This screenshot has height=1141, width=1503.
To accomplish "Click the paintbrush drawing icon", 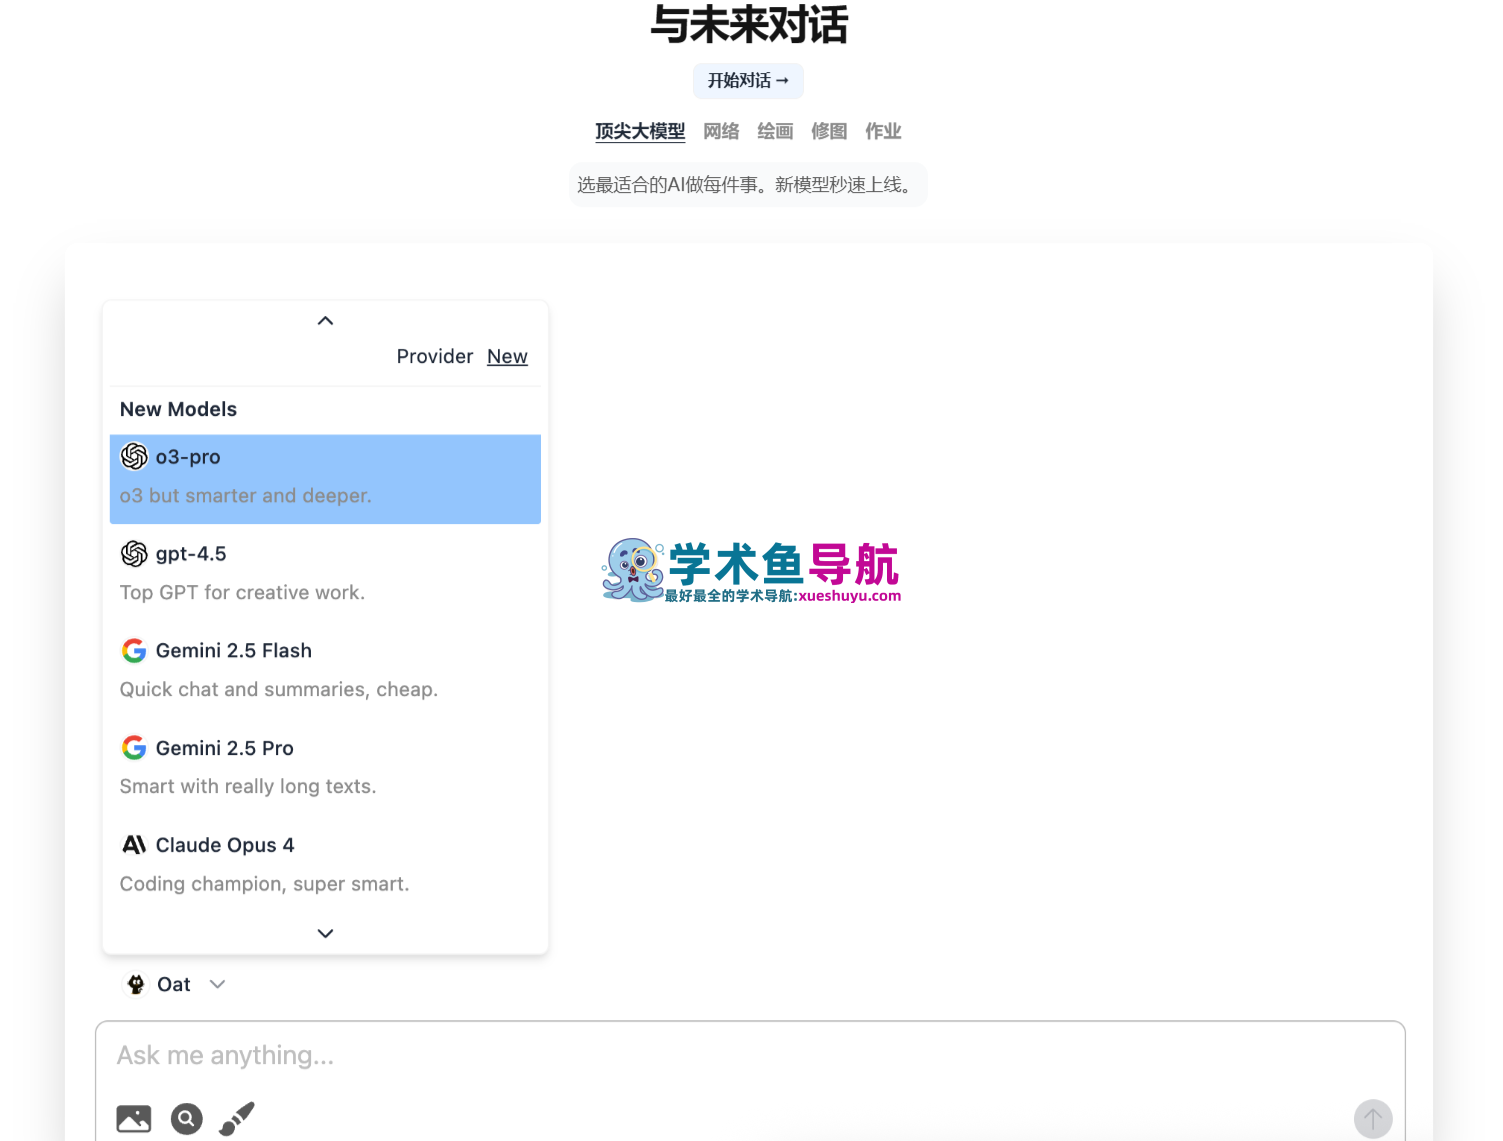I will tap(237, 1119).
